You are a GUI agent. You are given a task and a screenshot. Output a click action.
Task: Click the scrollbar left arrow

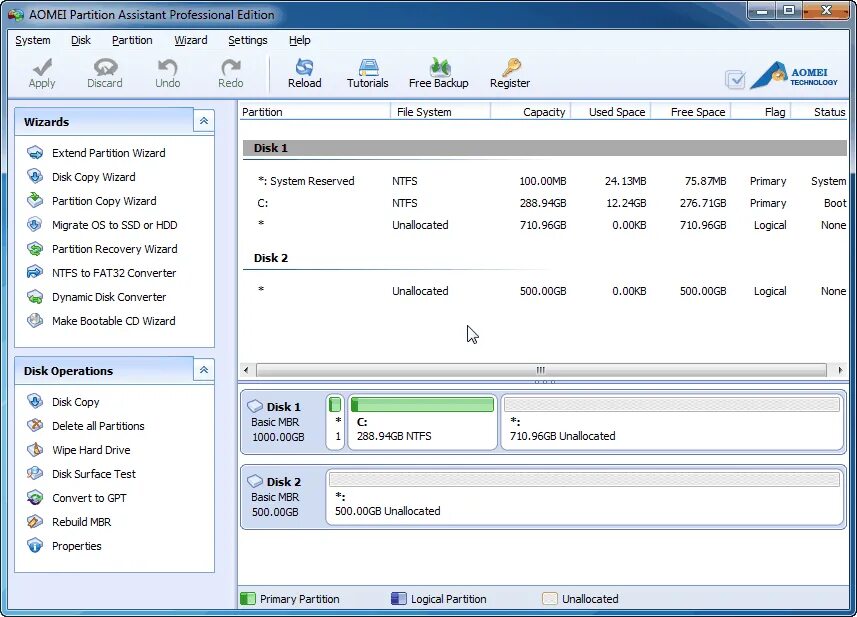click(246, 370)
